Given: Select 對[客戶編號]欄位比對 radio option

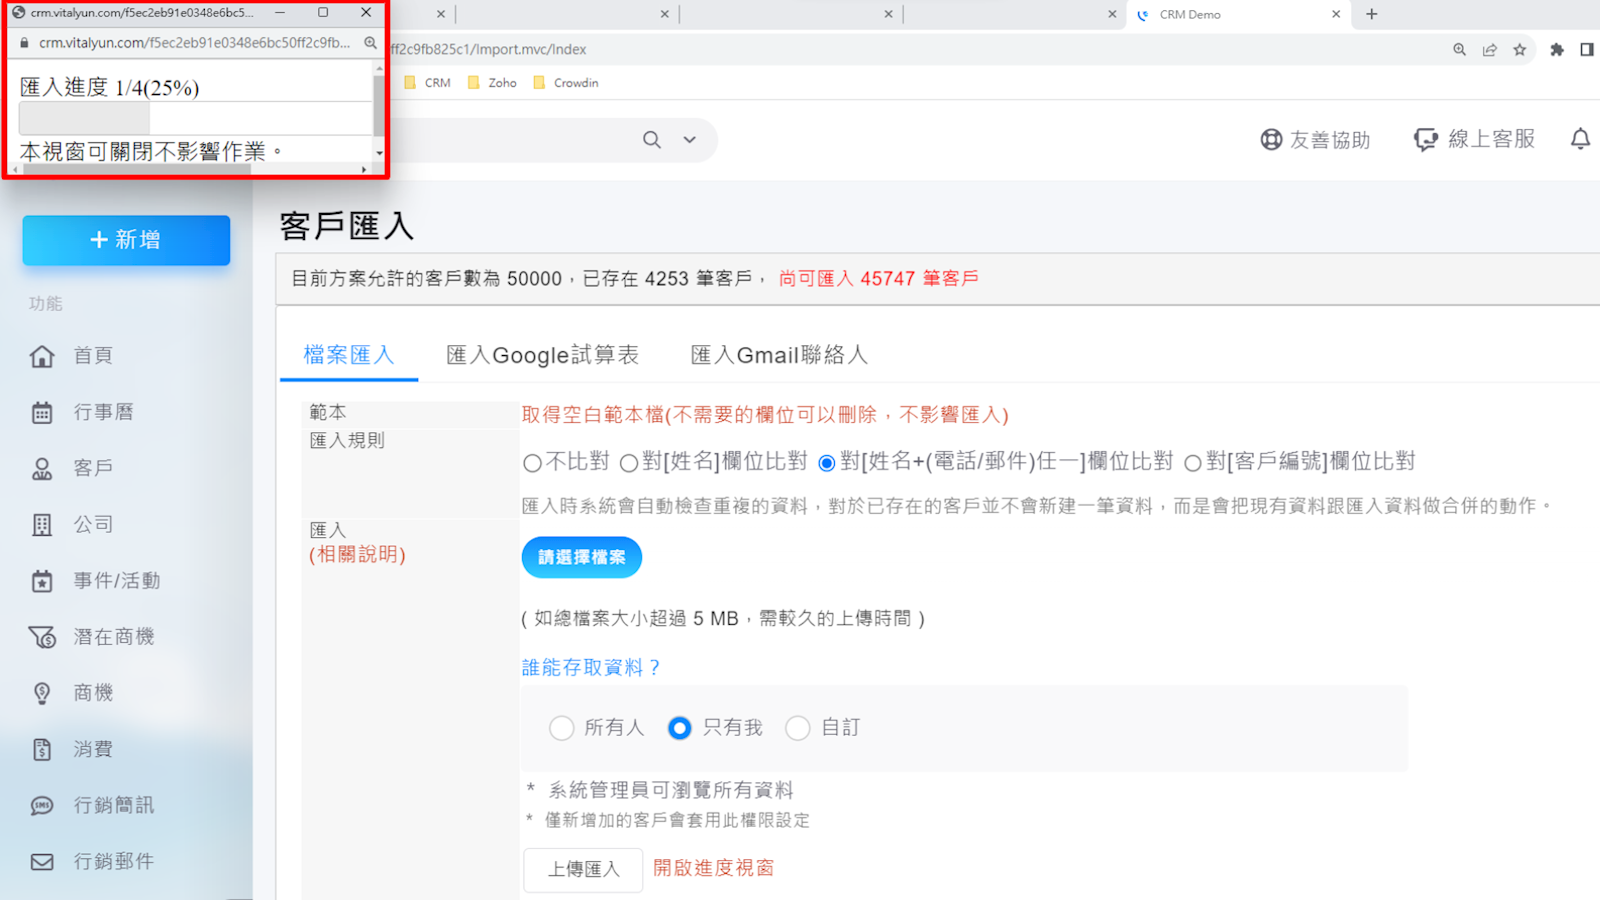Looking at the screenshot, I should 1193,463.
